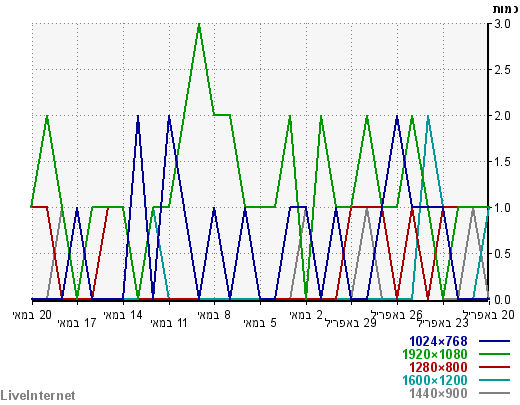Click the gray 1440×900 legend line
520x405 pixels.
pos(495,393)
